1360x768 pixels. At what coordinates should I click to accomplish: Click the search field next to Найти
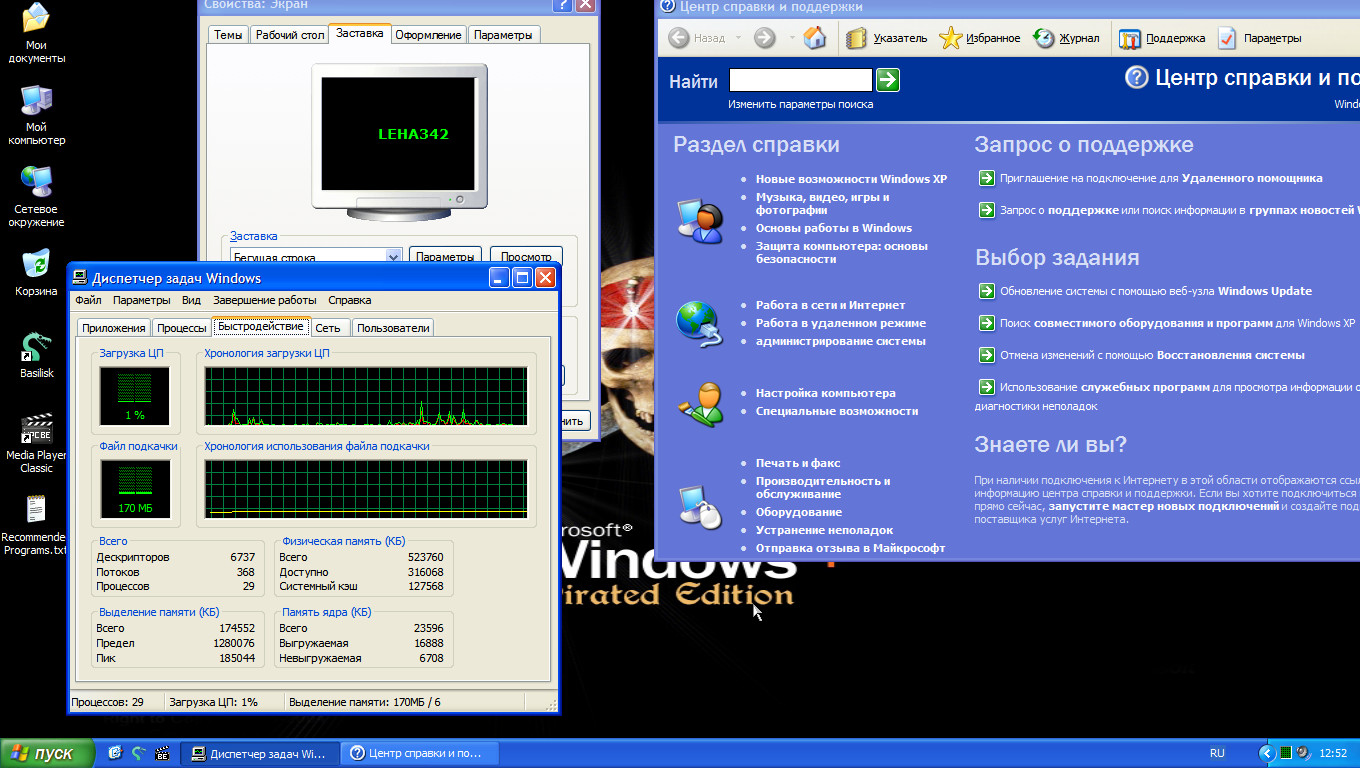801,80
